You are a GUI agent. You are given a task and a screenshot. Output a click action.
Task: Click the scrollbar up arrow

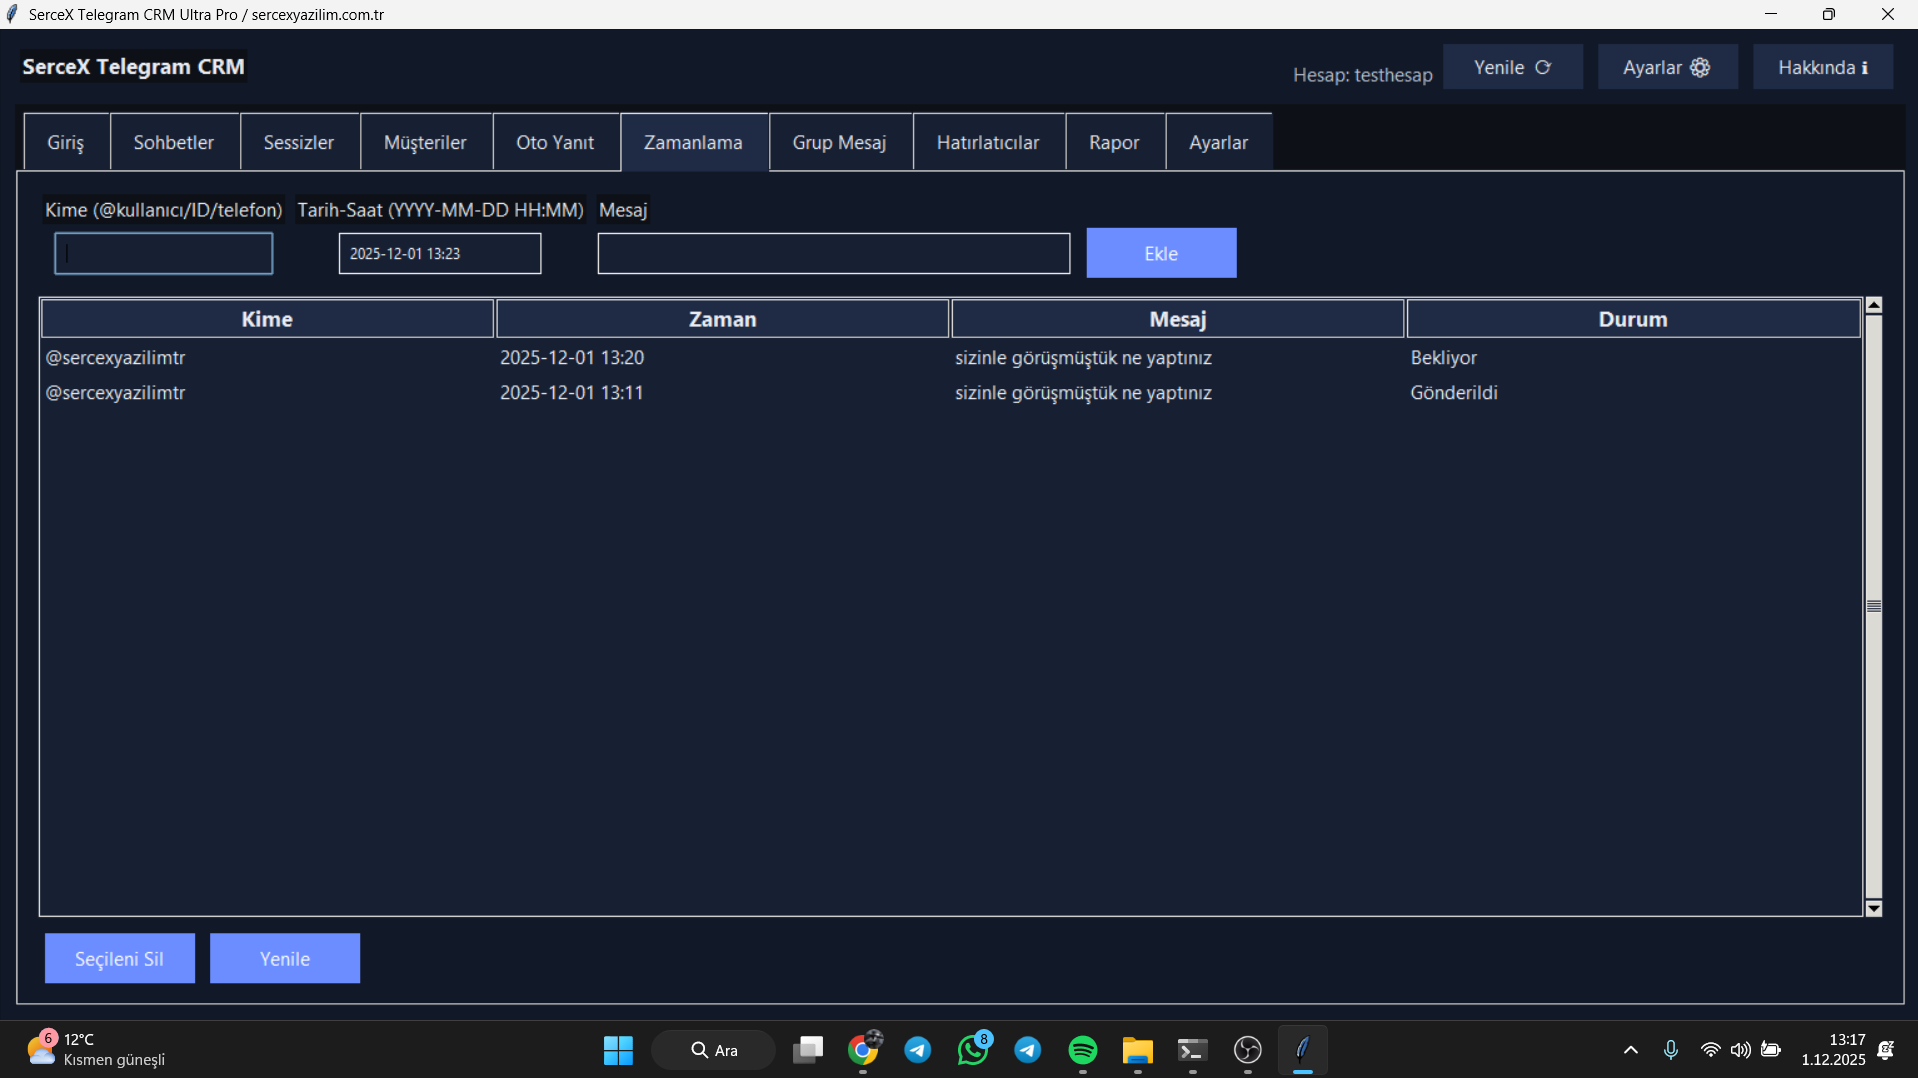pos(1874,305)
